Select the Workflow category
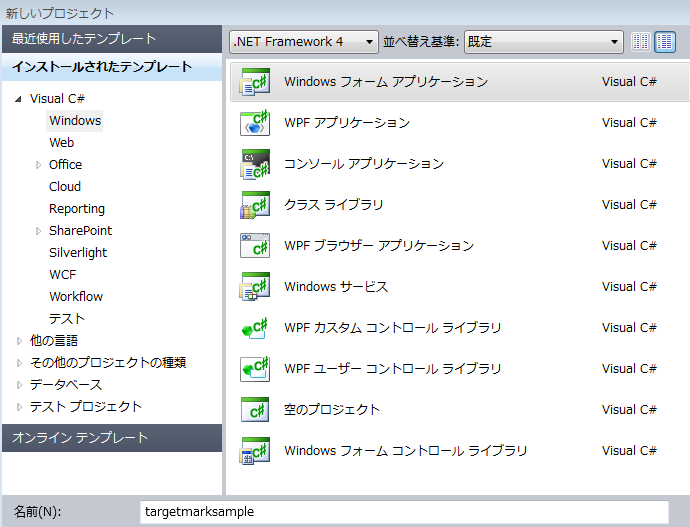The height and width of the screenshot is (527, 690). pyautogui.click(x=76, y=296)
